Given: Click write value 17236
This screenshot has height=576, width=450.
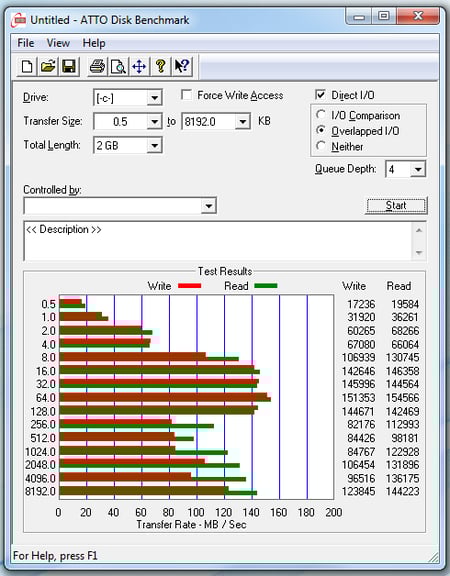Looking at the screenshot, I should [361, 304].
